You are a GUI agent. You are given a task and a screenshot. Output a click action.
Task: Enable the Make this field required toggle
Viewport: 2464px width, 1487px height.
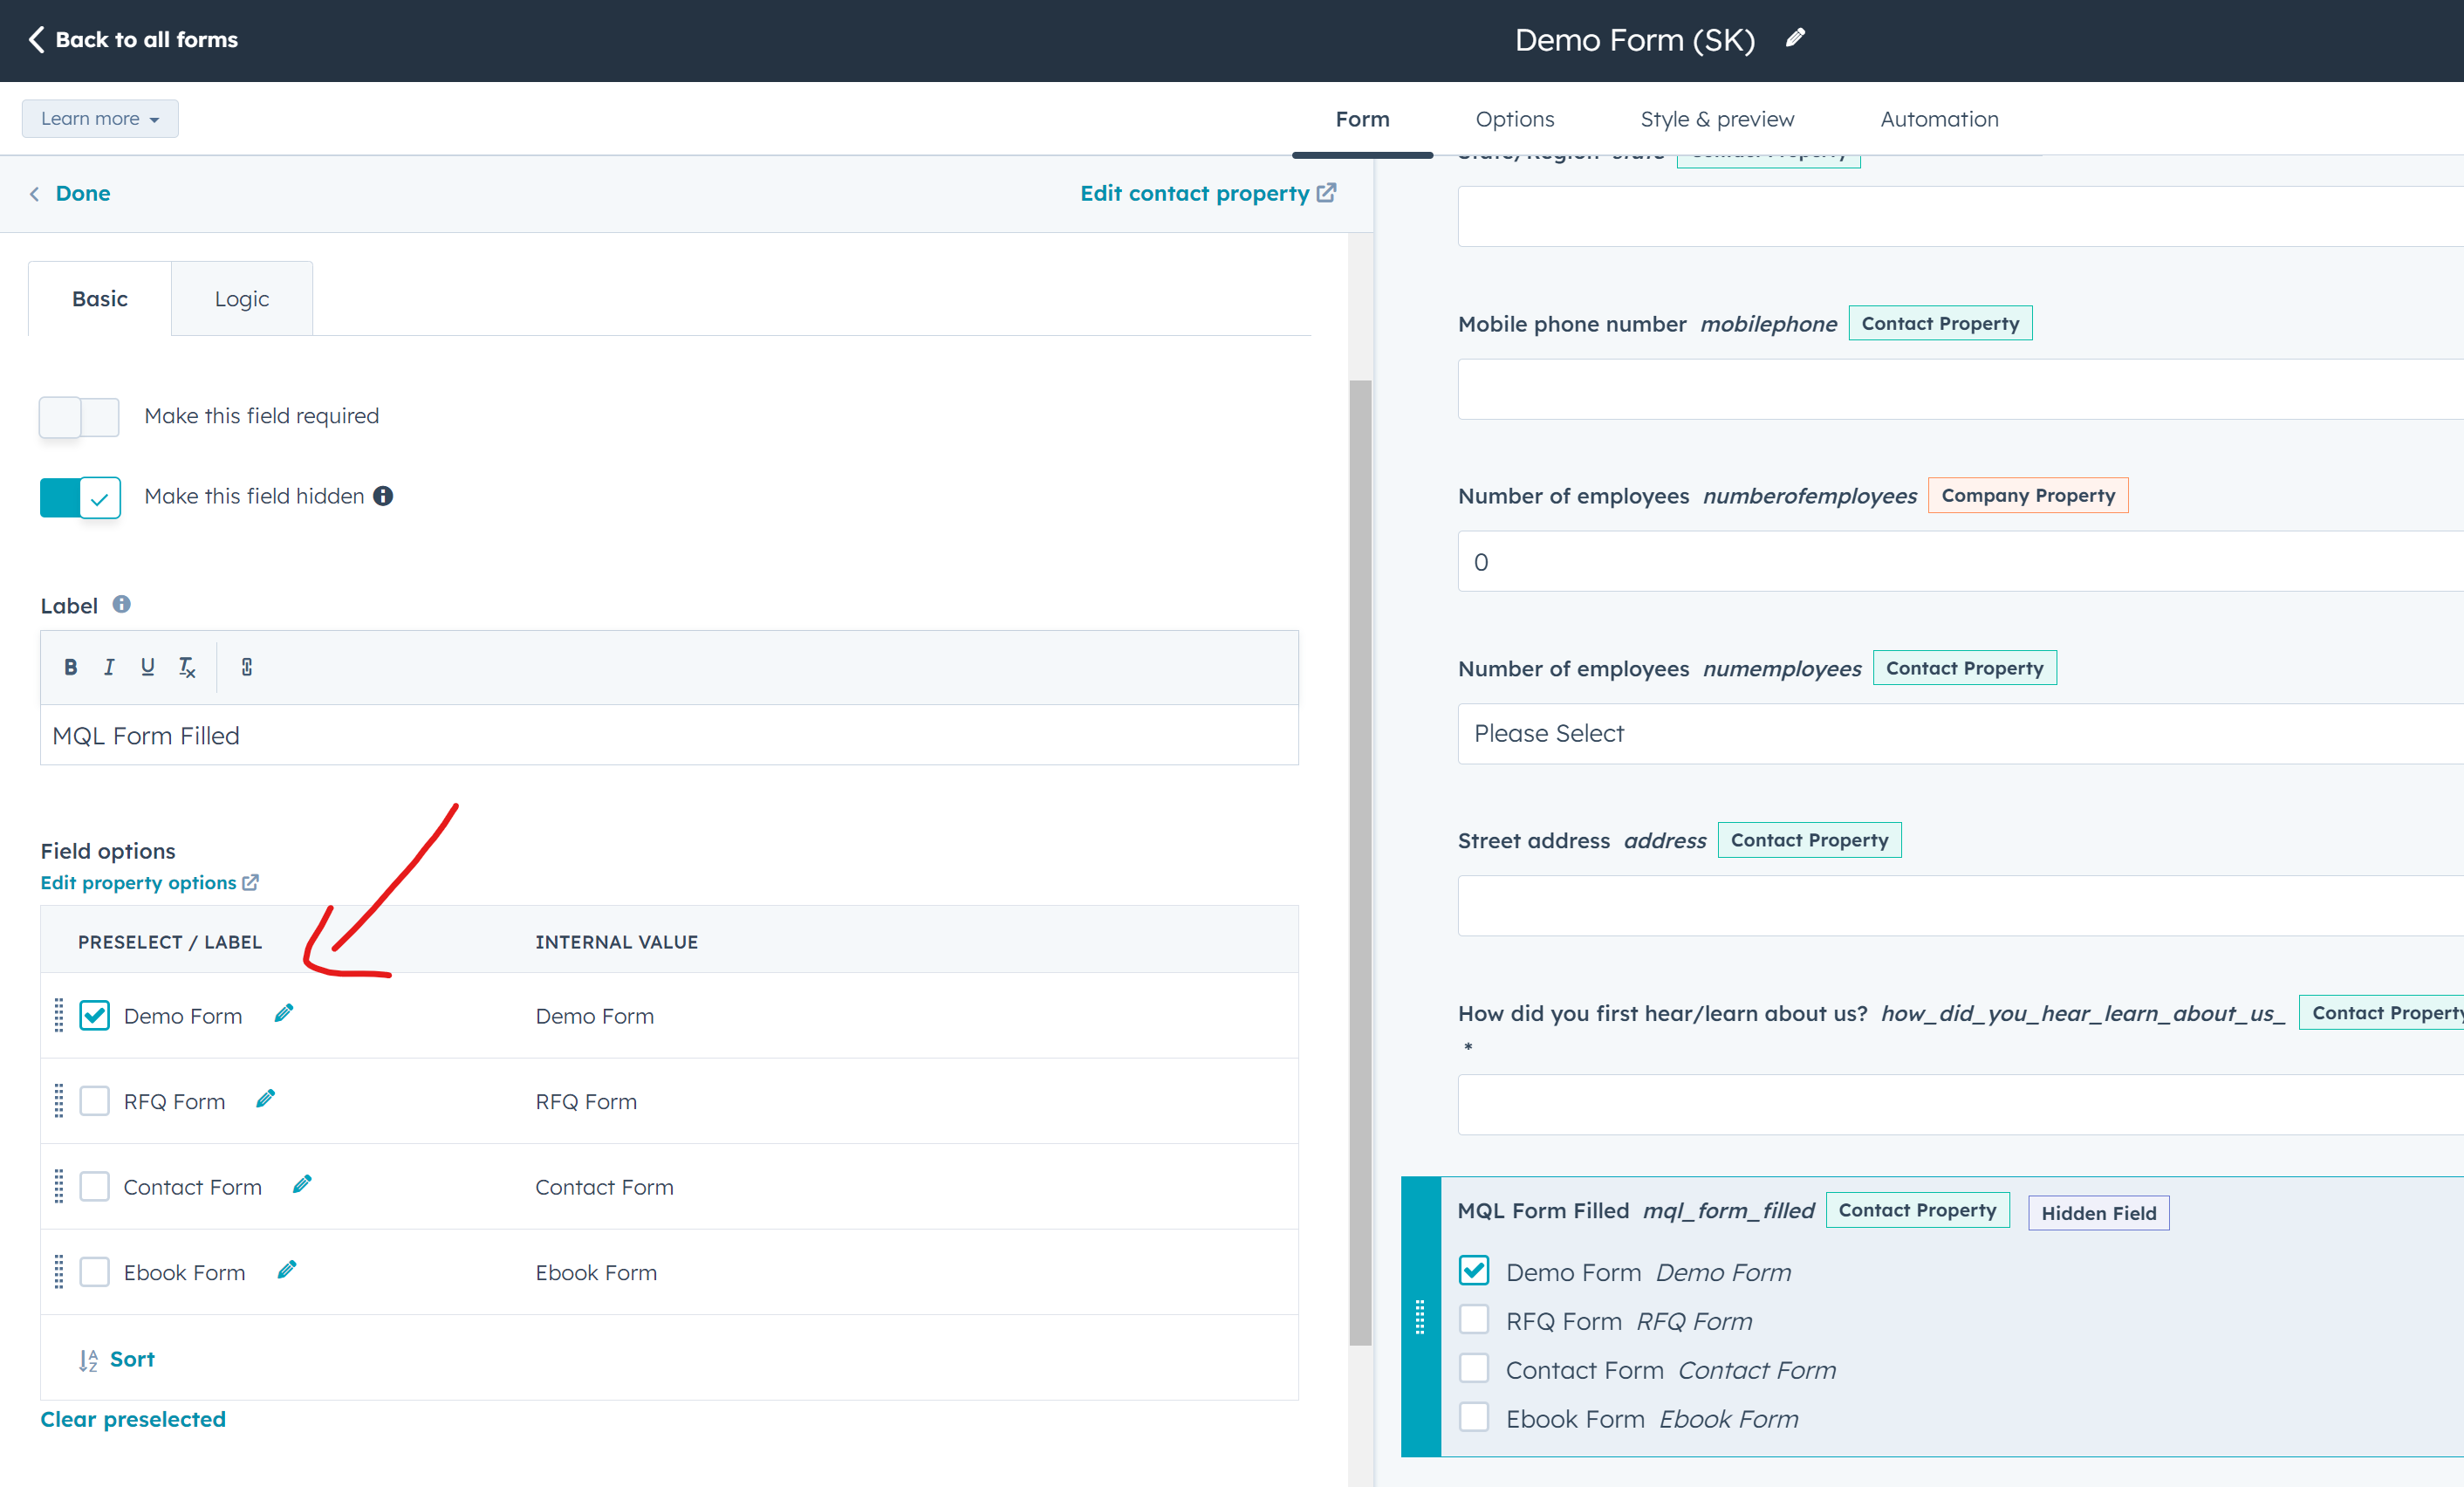78,417
